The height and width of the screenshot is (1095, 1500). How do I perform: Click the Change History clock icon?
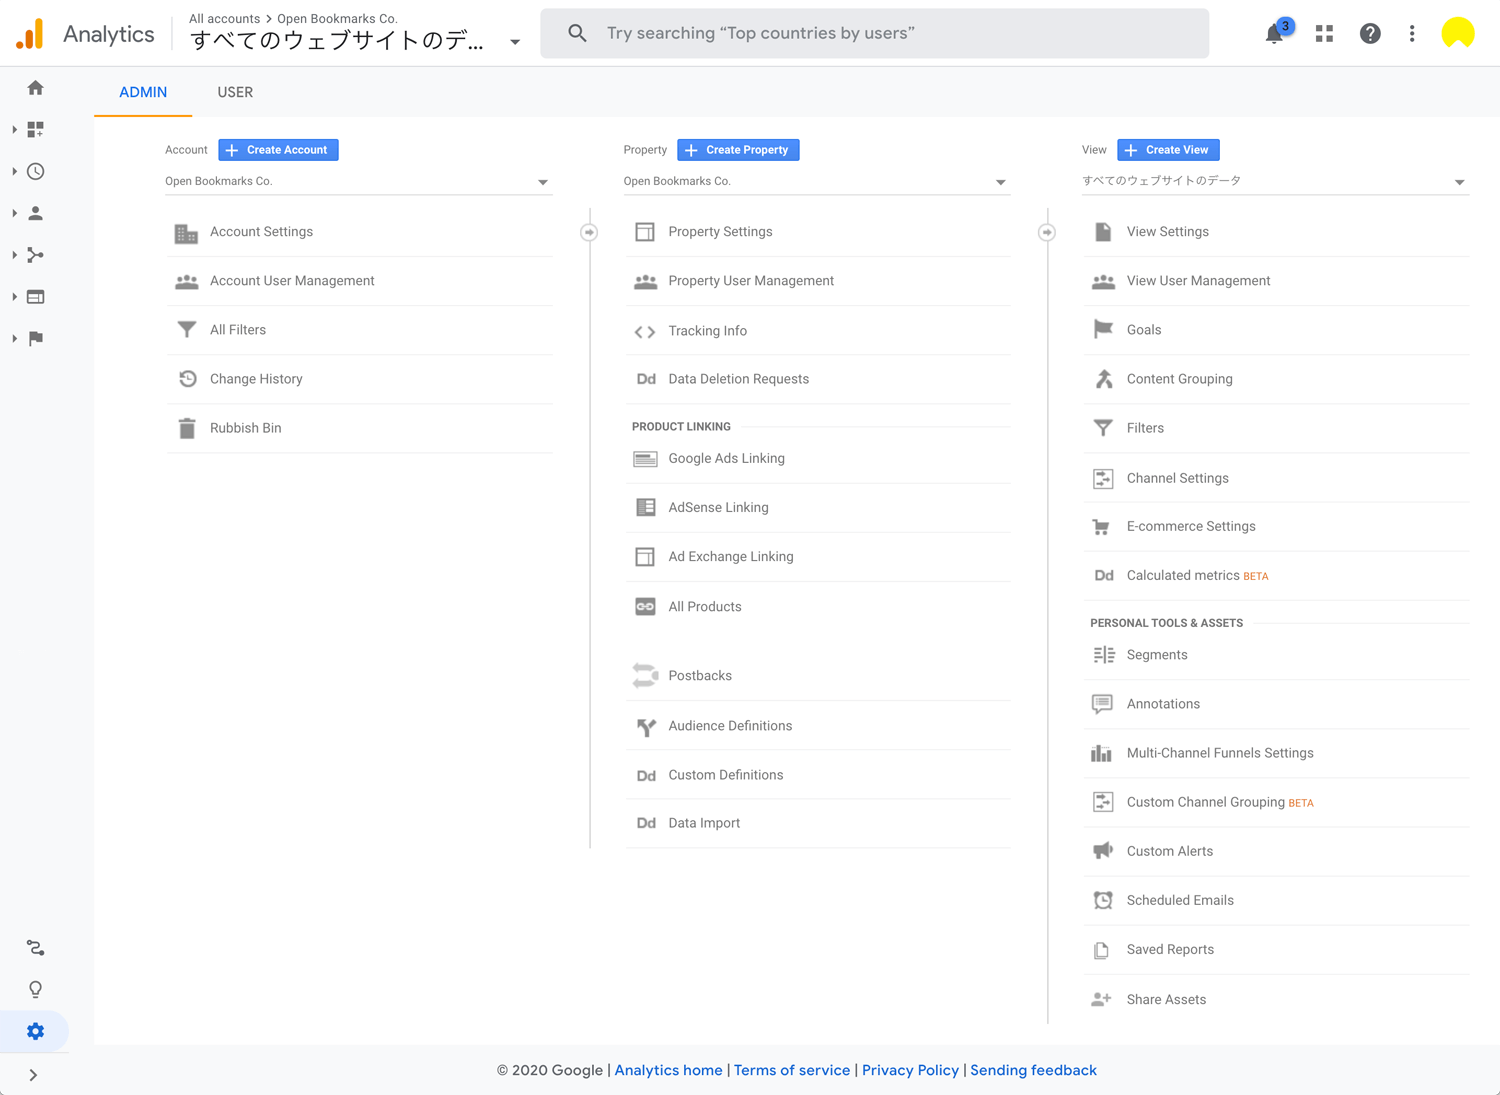187,379
